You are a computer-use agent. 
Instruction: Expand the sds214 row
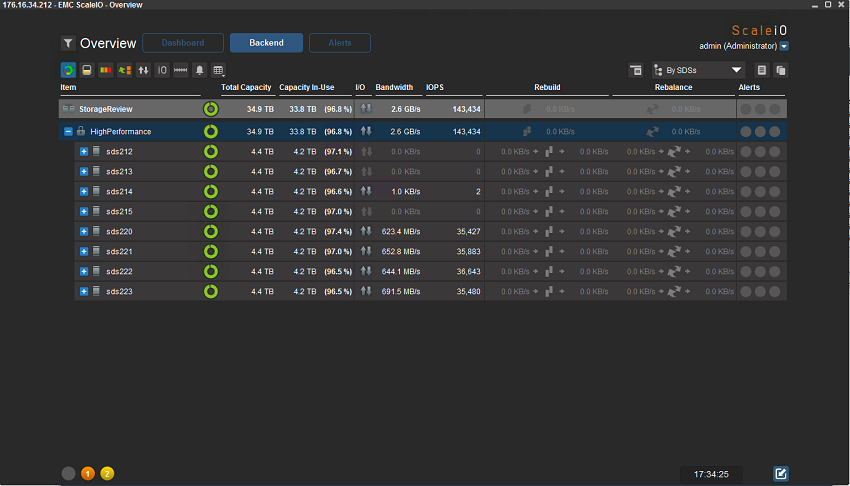pos(83,192)
